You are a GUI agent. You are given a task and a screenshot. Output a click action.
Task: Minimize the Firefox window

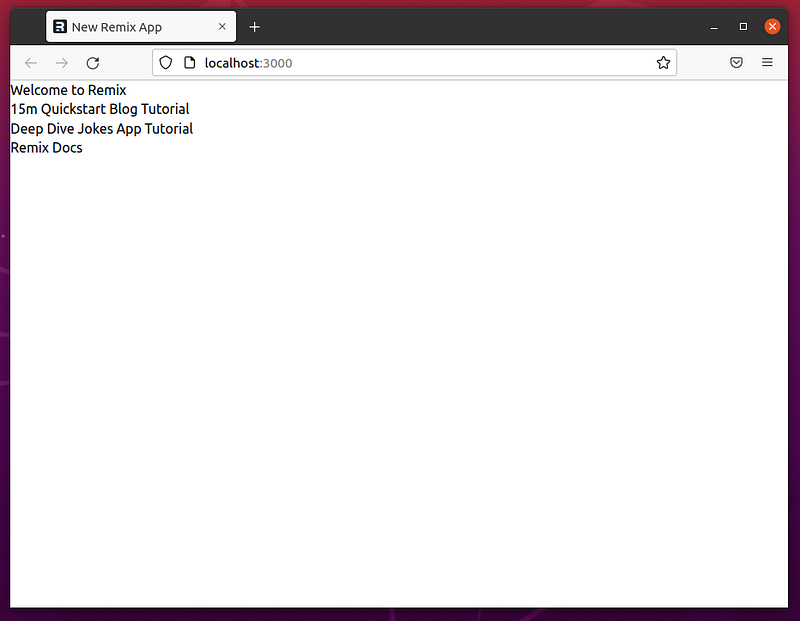pyautogui.click(x=714, y=27)
